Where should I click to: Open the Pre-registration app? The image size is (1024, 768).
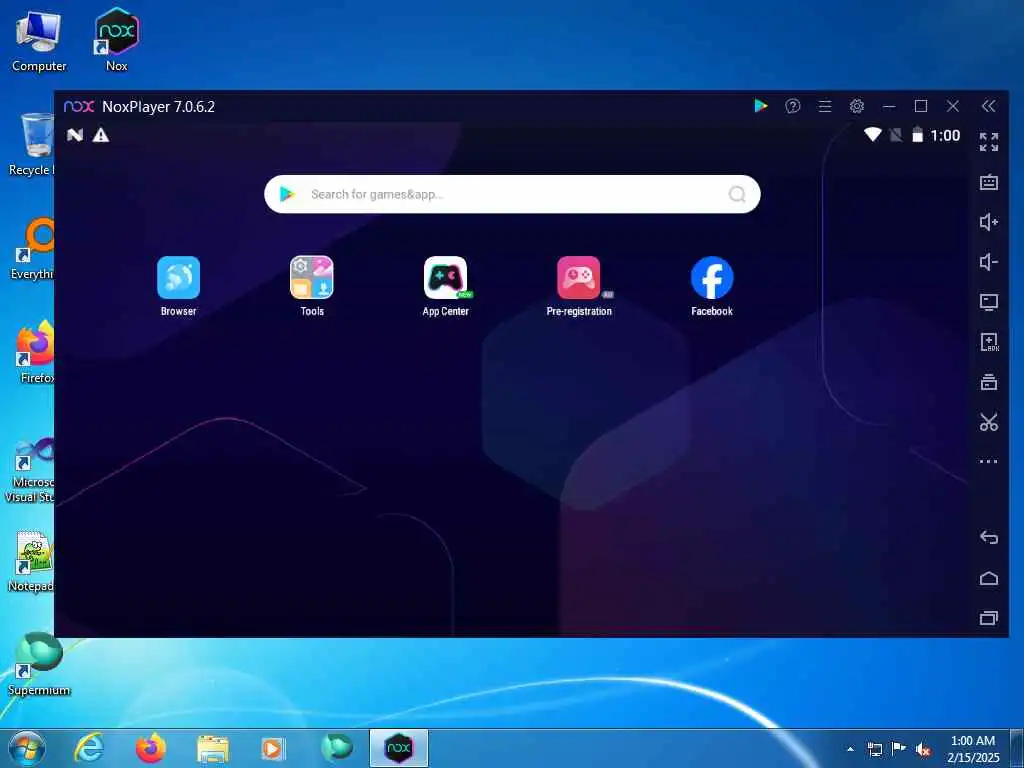[579, 278]
